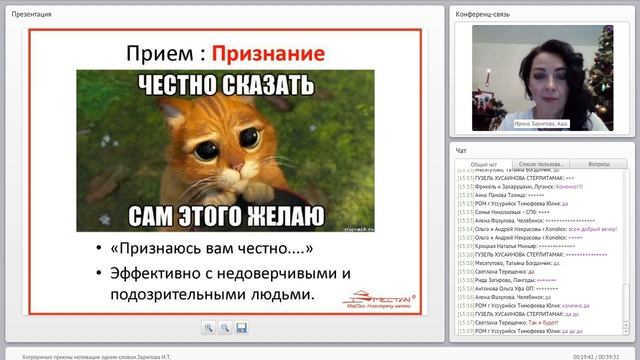Switch to the 'Список пользова...' tab

[541, 164]
